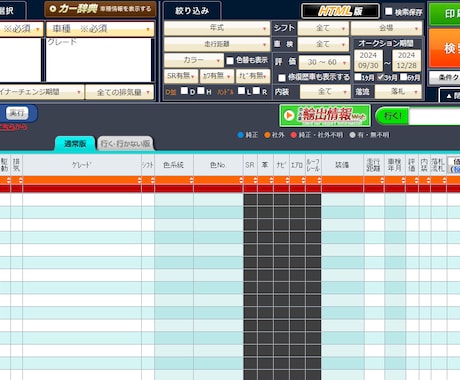Click the red こちらから link
460x380 pixels.
point(13,127)
